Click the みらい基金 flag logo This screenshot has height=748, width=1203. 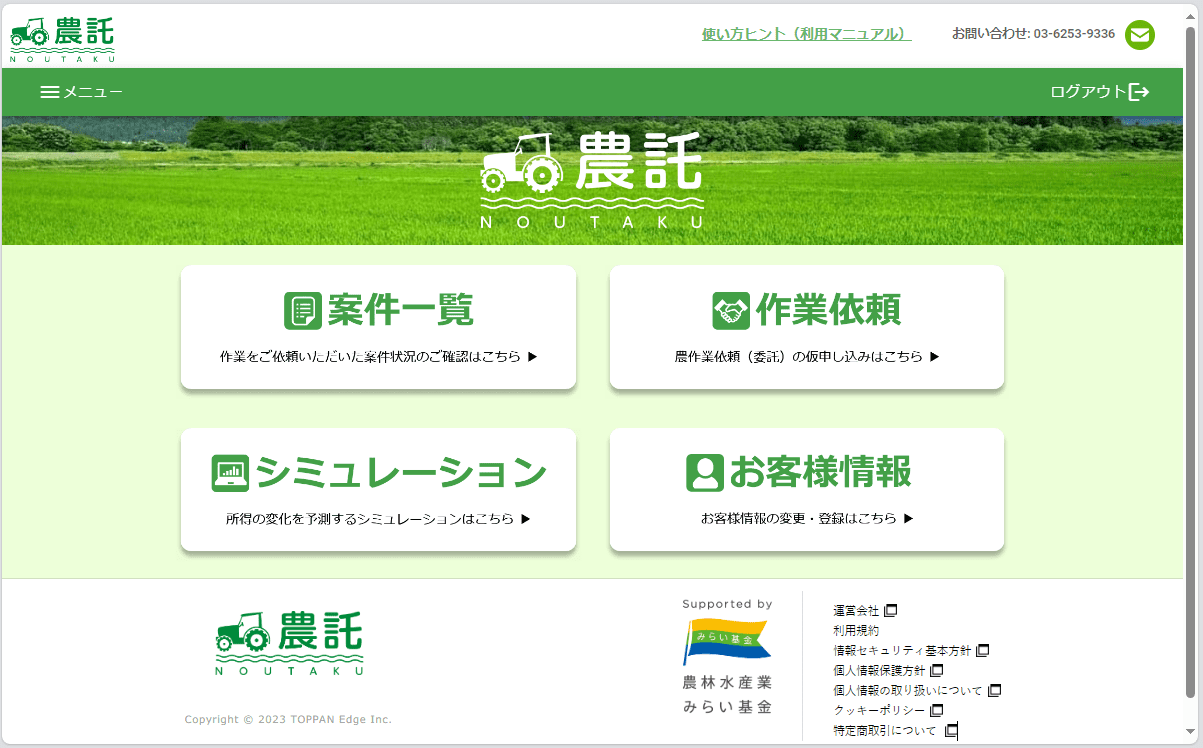[x=727, y=641]
